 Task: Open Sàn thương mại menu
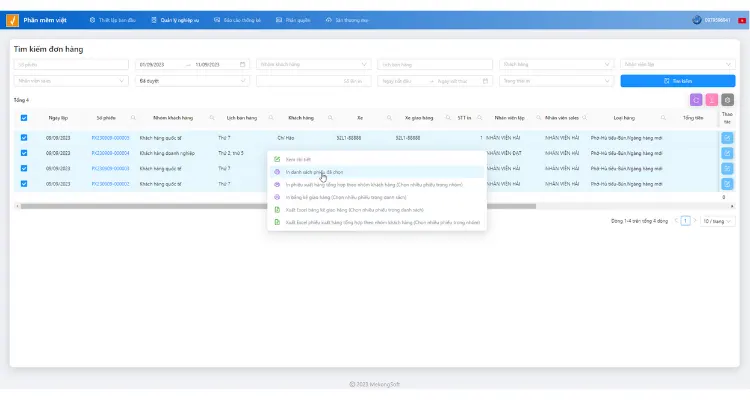(347, 20)
